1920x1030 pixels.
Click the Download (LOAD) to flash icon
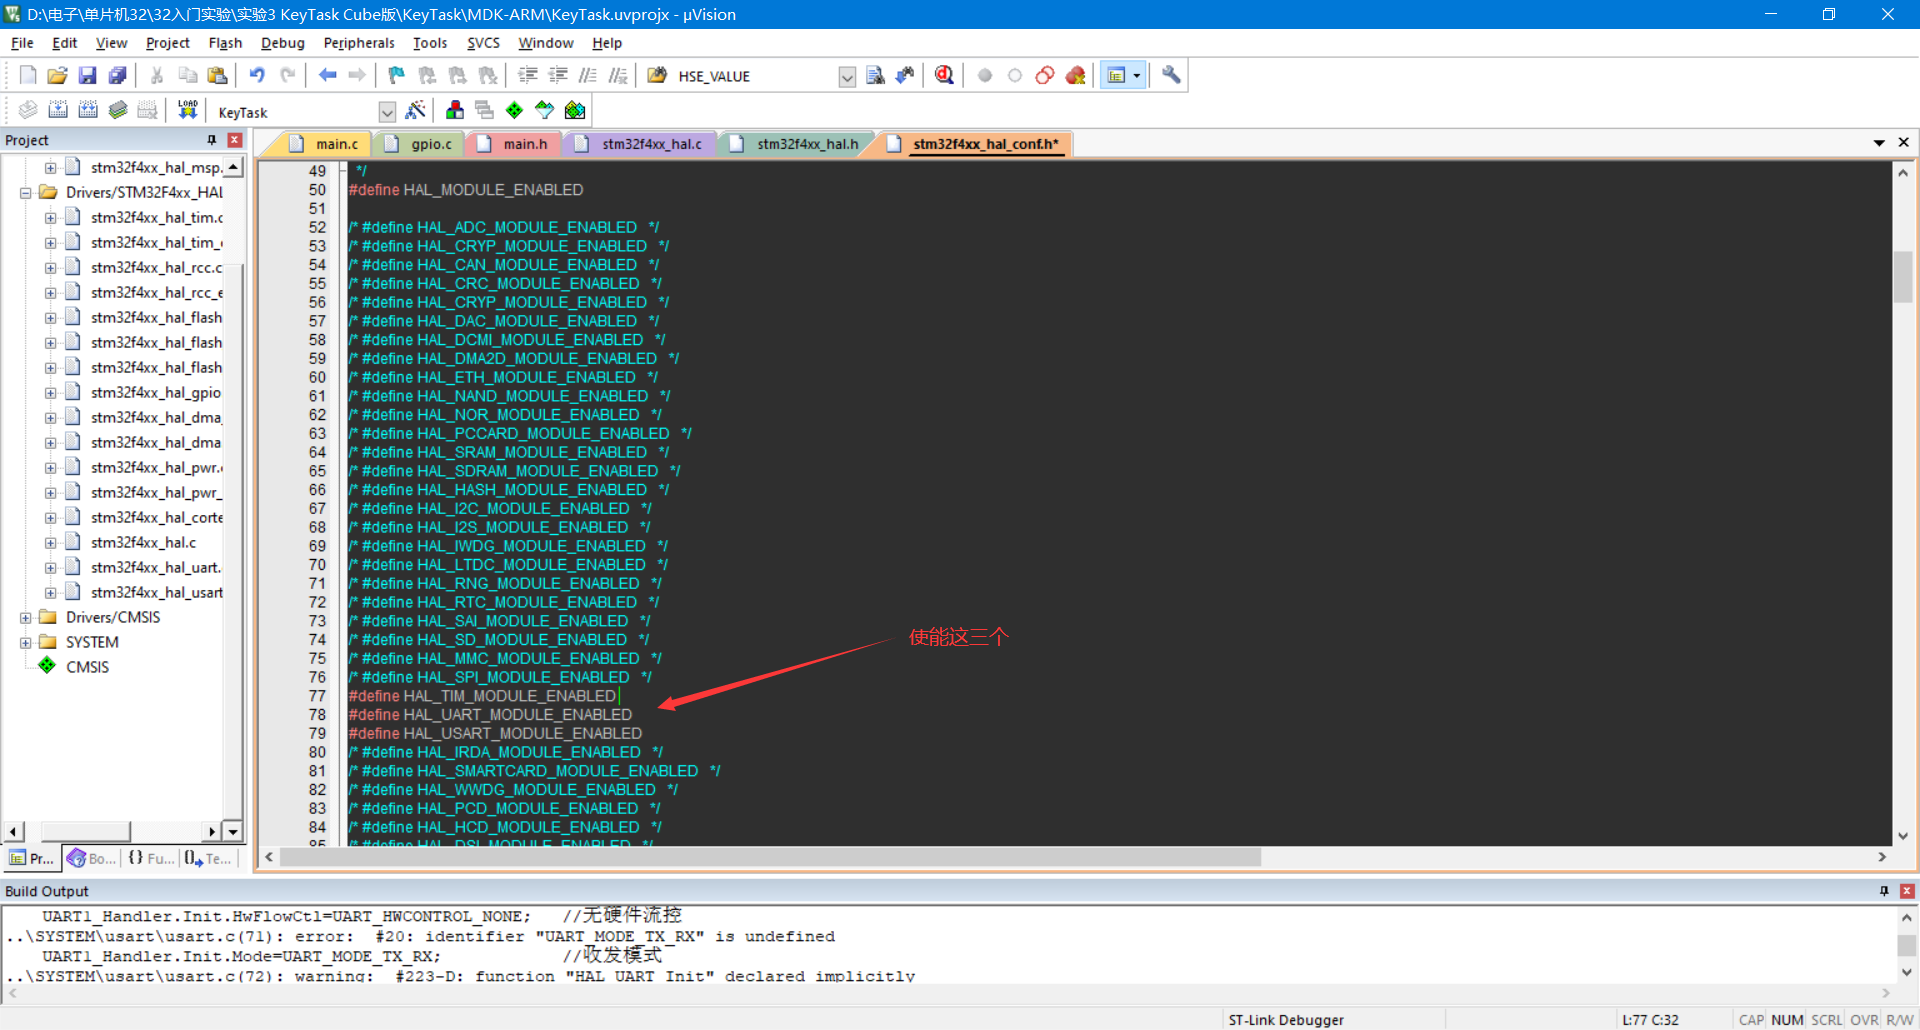click(x=187, y=110)
